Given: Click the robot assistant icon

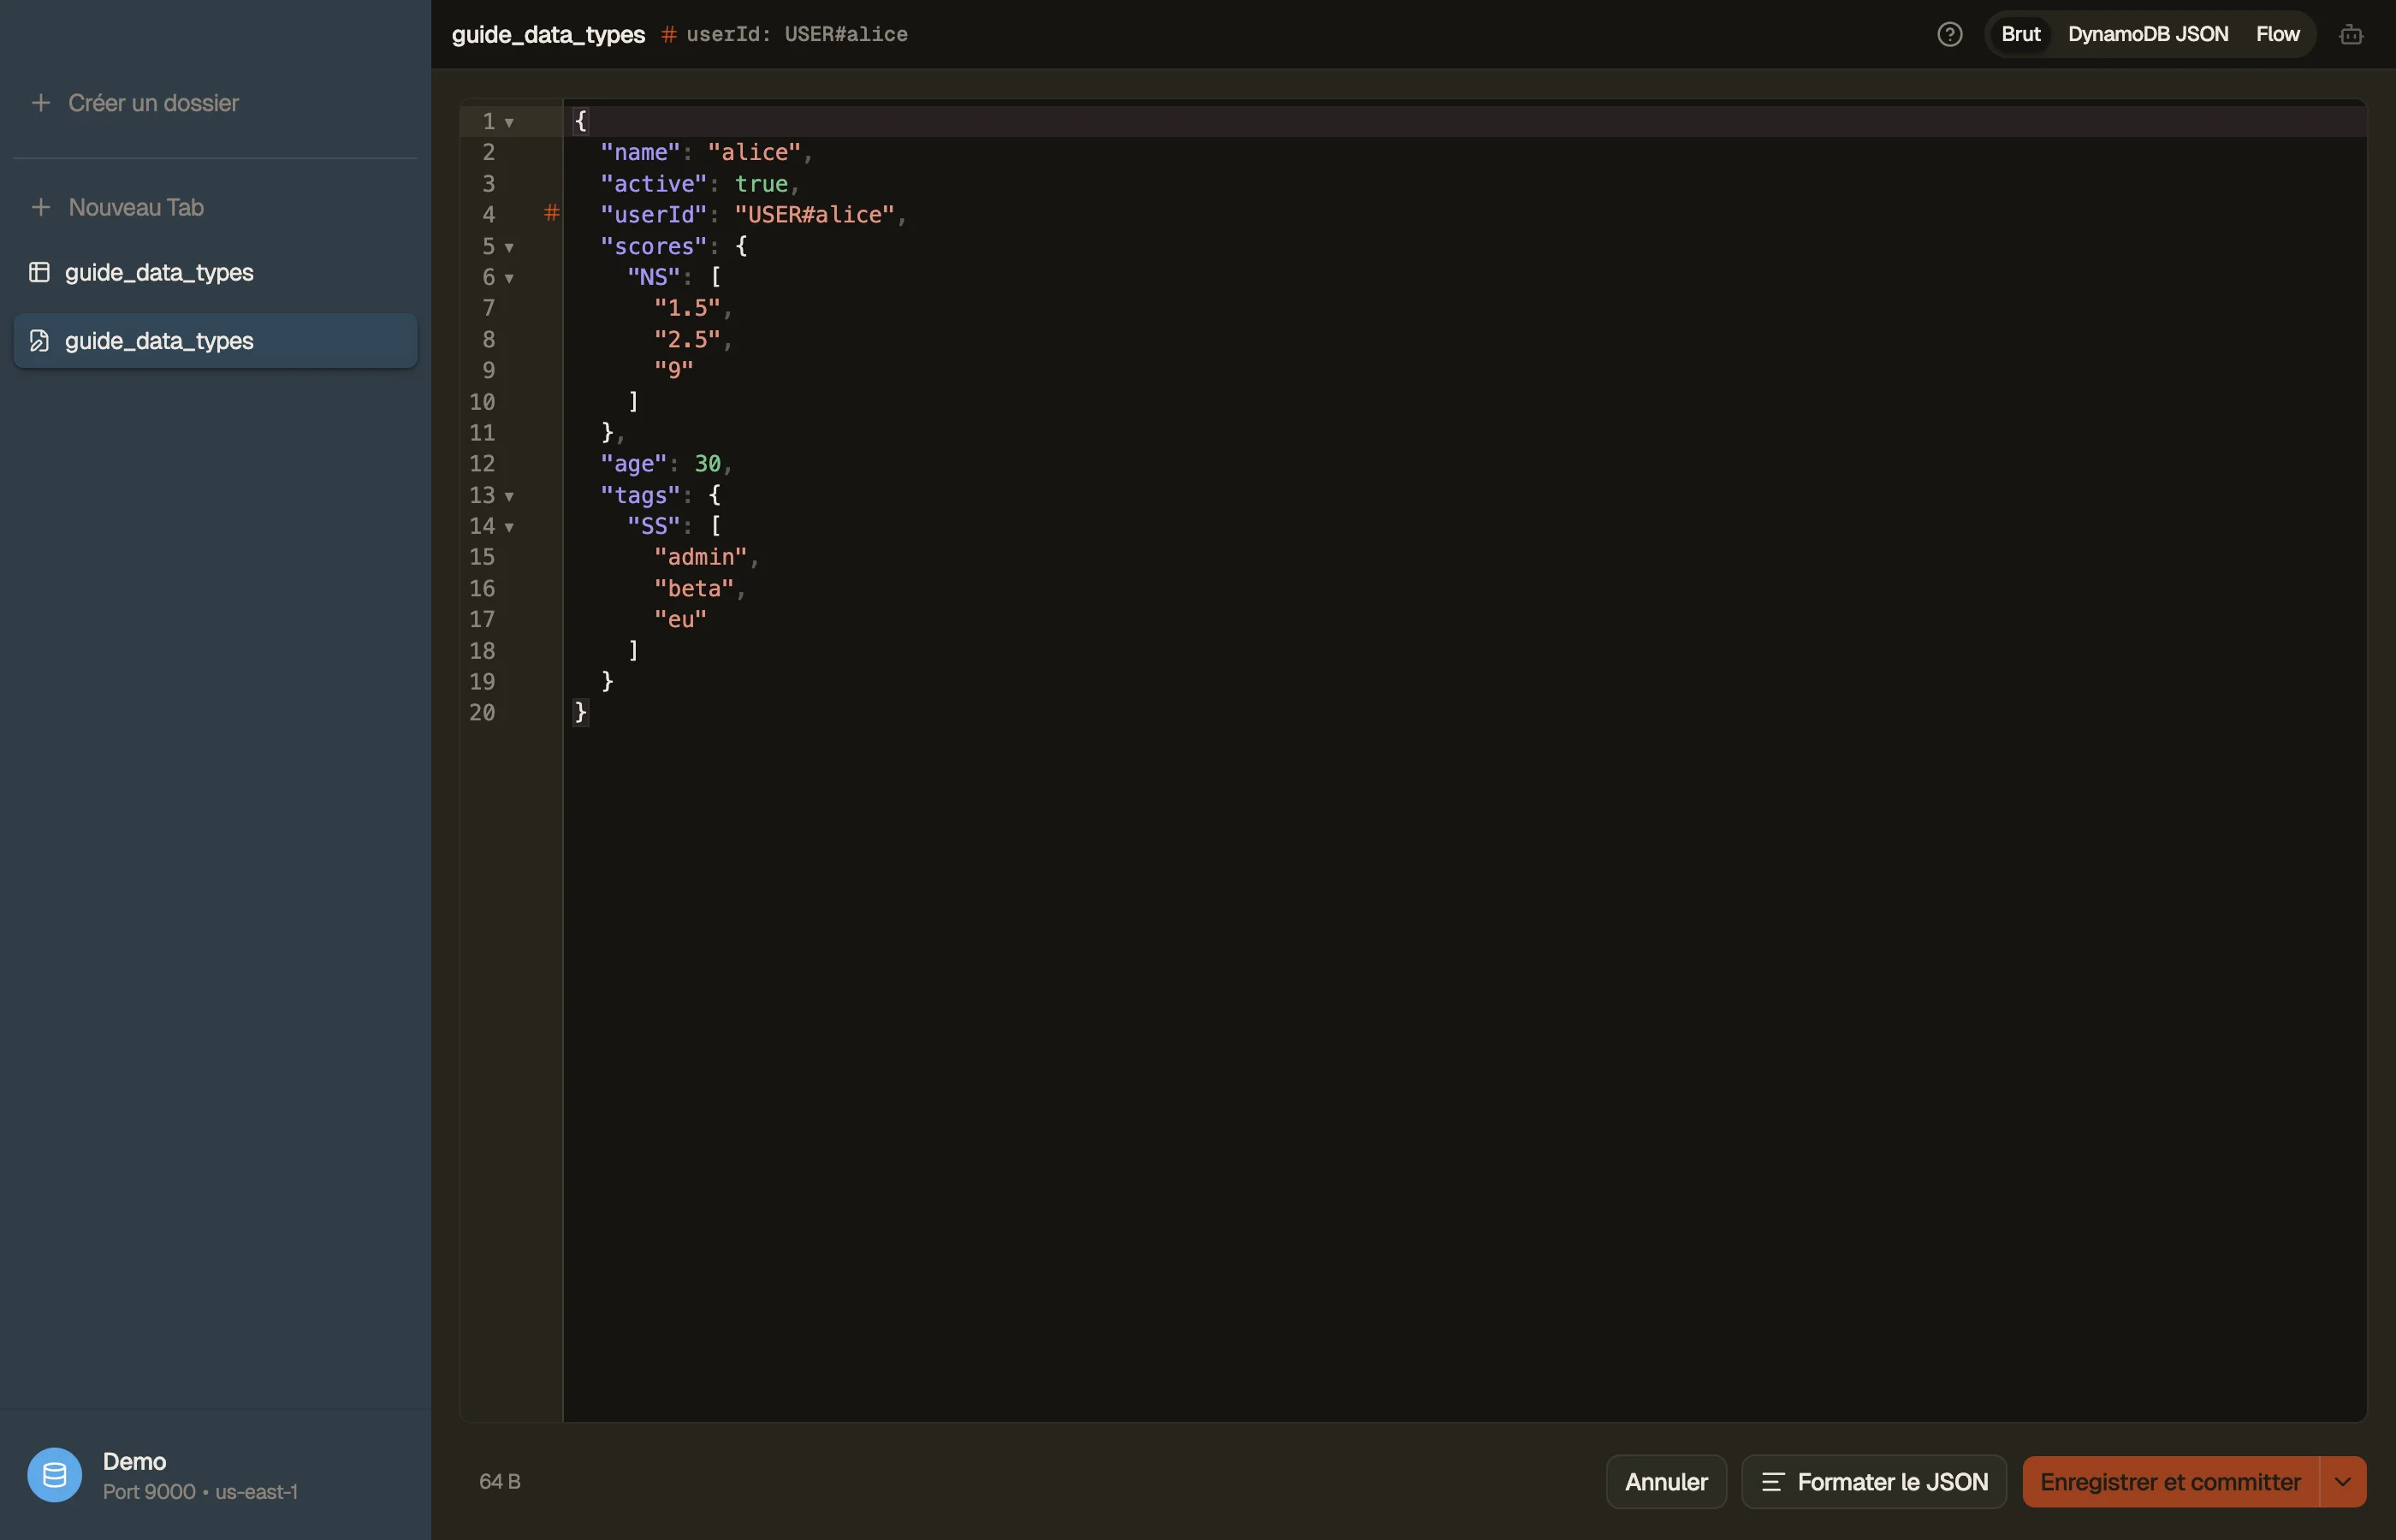Looking at the screenshot, I should [2351, 34].
